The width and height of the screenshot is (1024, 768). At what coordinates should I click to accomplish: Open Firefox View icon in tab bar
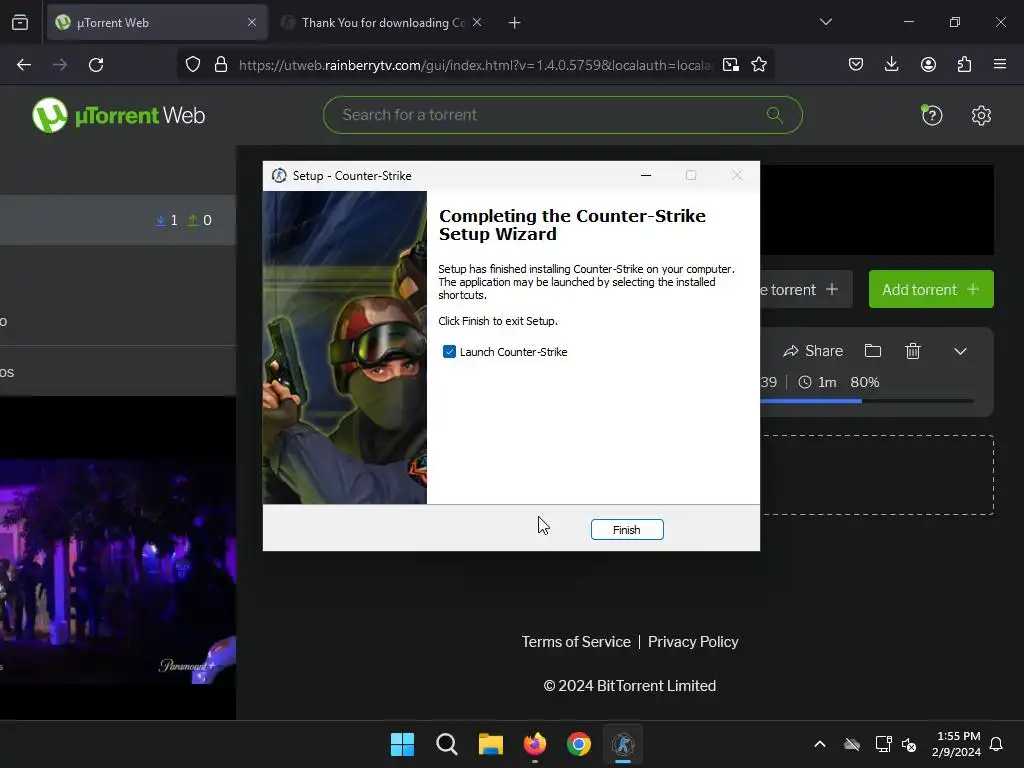[x=20, y=23]
